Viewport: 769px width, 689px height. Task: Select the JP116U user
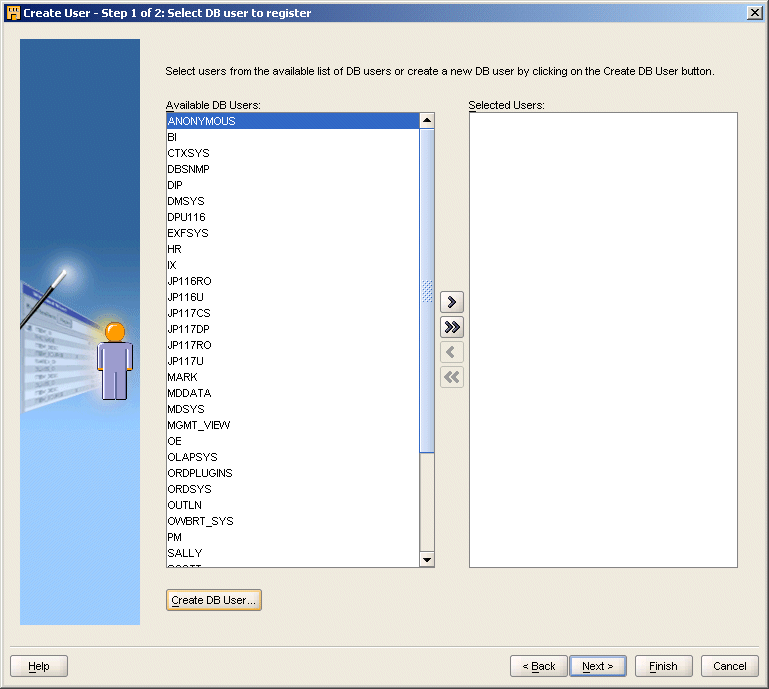pos(293,297)
